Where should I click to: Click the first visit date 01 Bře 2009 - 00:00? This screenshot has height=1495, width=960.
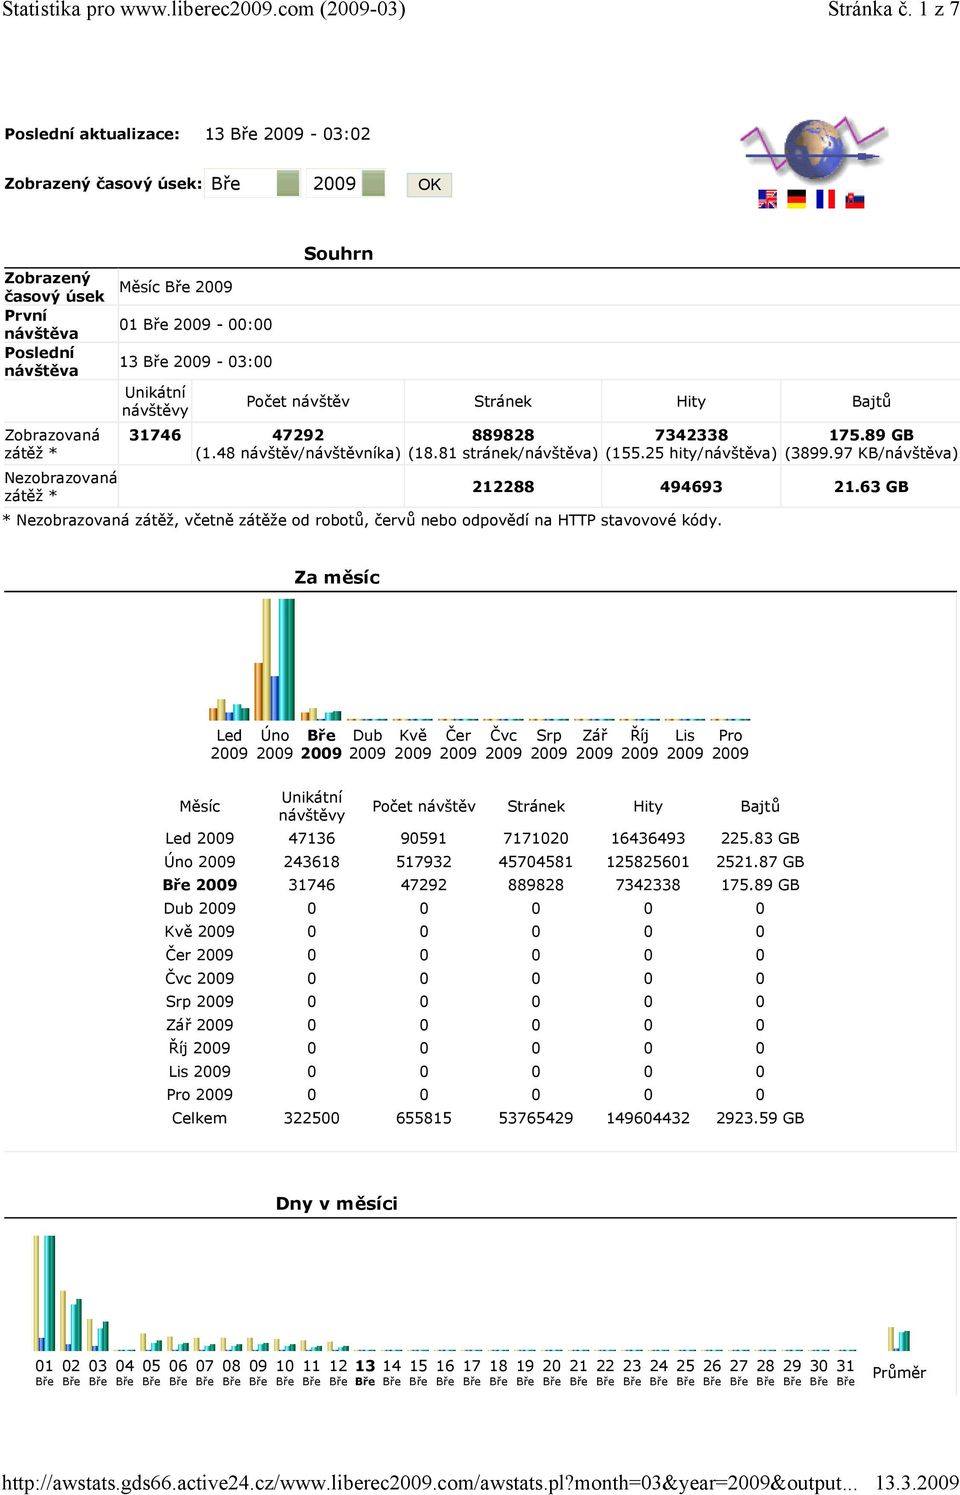click(x=196, y=324)
